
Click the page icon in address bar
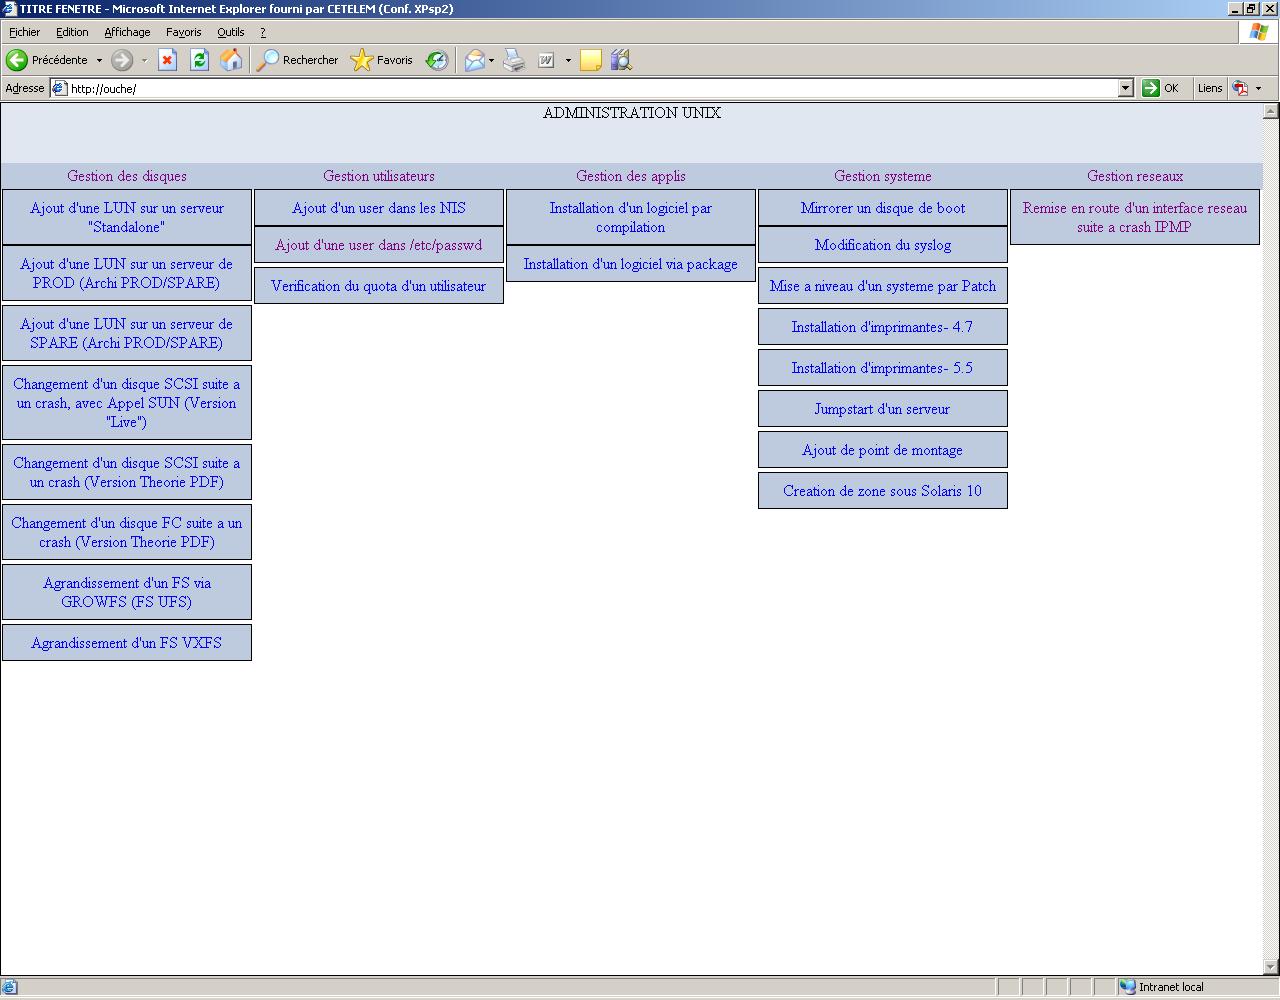coord(60,88)
